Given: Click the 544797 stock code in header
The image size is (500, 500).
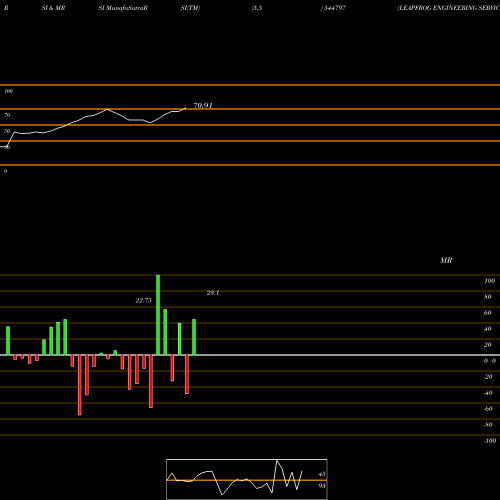Looking at the screenshot, I should (334, 8).
